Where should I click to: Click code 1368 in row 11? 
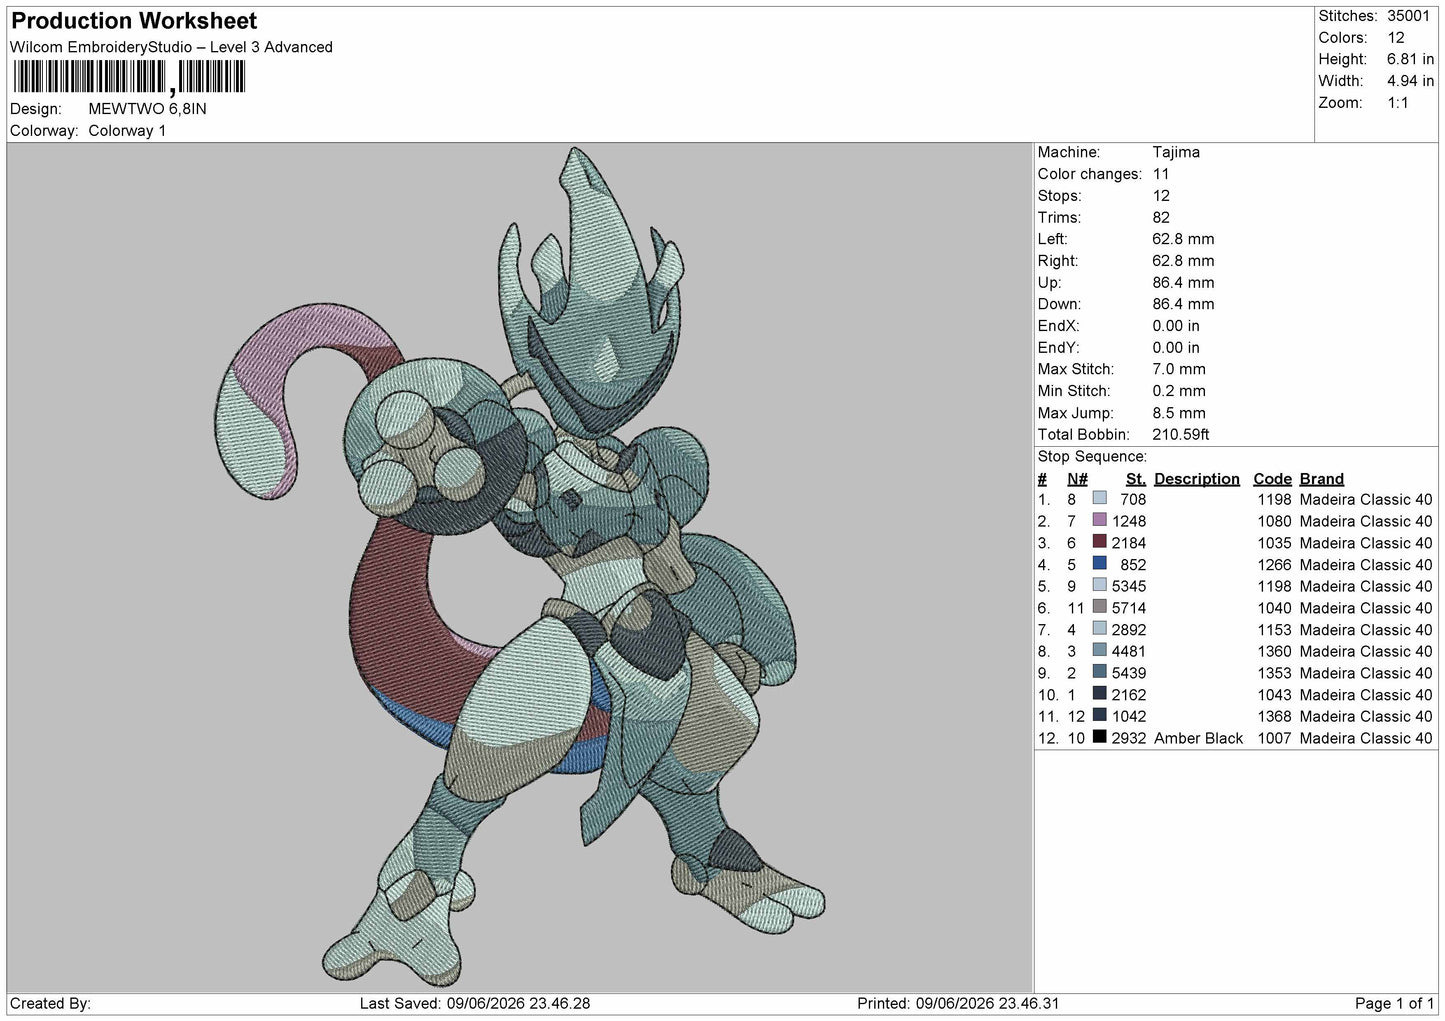click(x=1274, y=716)
